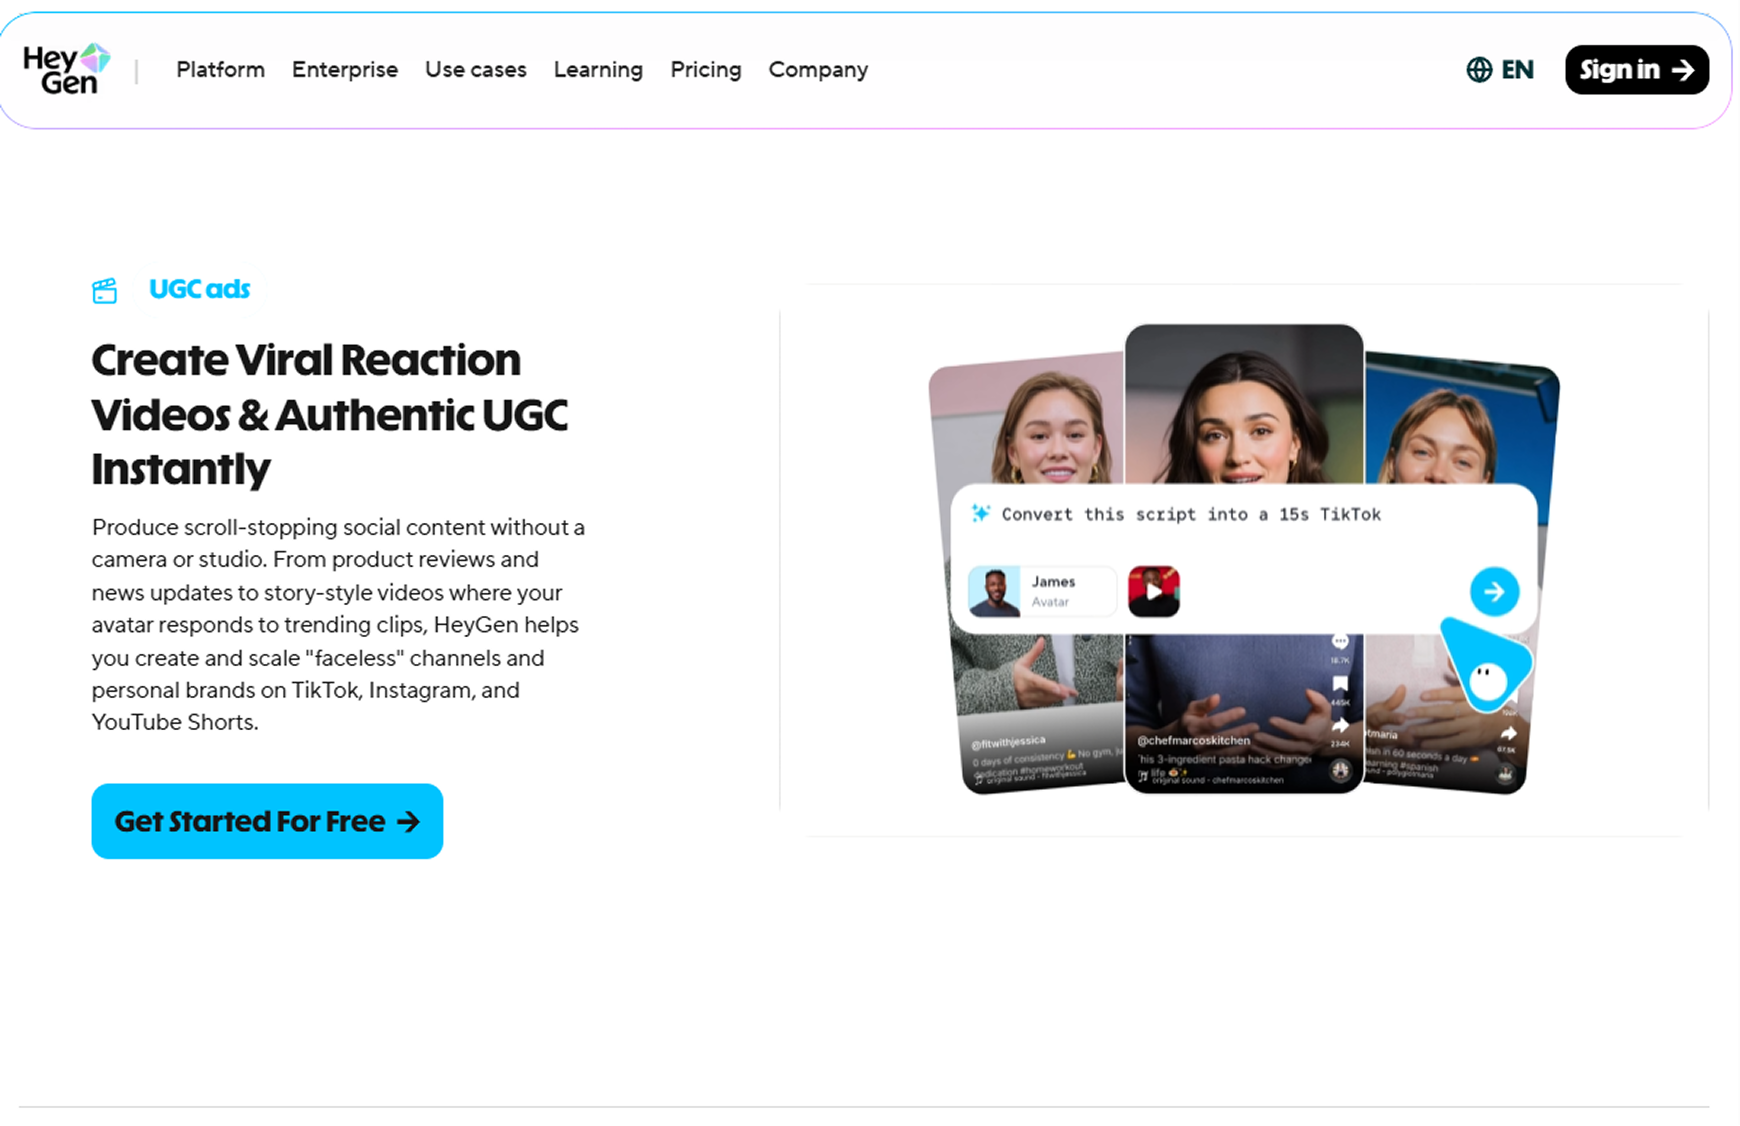
Task: Click the "Convert this script" prompt field
Action: (x=1191, y=514)
